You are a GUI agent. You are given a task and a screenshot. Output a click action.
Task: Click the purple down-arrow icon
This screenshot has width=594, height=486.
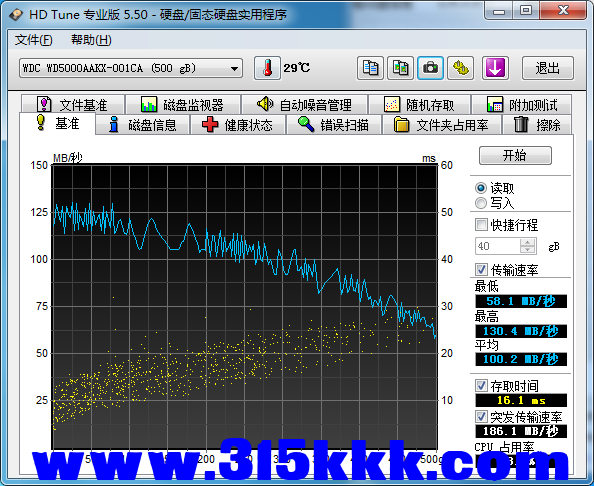click(495, 68)
